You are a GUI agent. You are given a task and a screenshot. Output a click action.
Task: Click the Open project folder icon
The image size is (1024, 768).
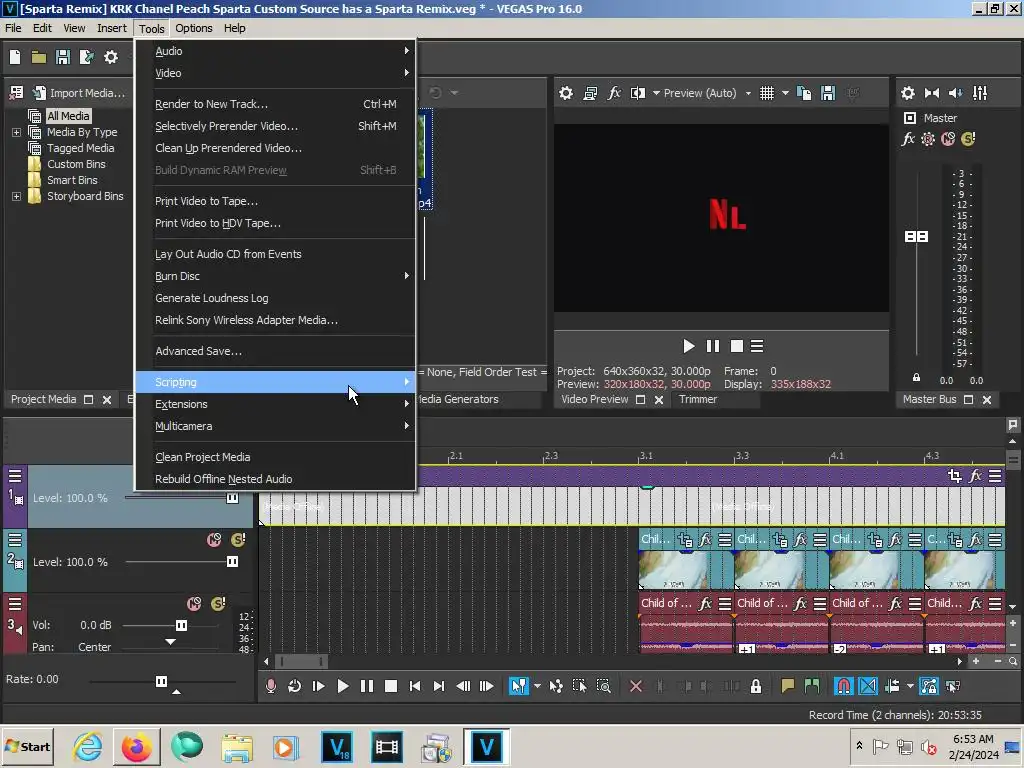coord(39,57)
